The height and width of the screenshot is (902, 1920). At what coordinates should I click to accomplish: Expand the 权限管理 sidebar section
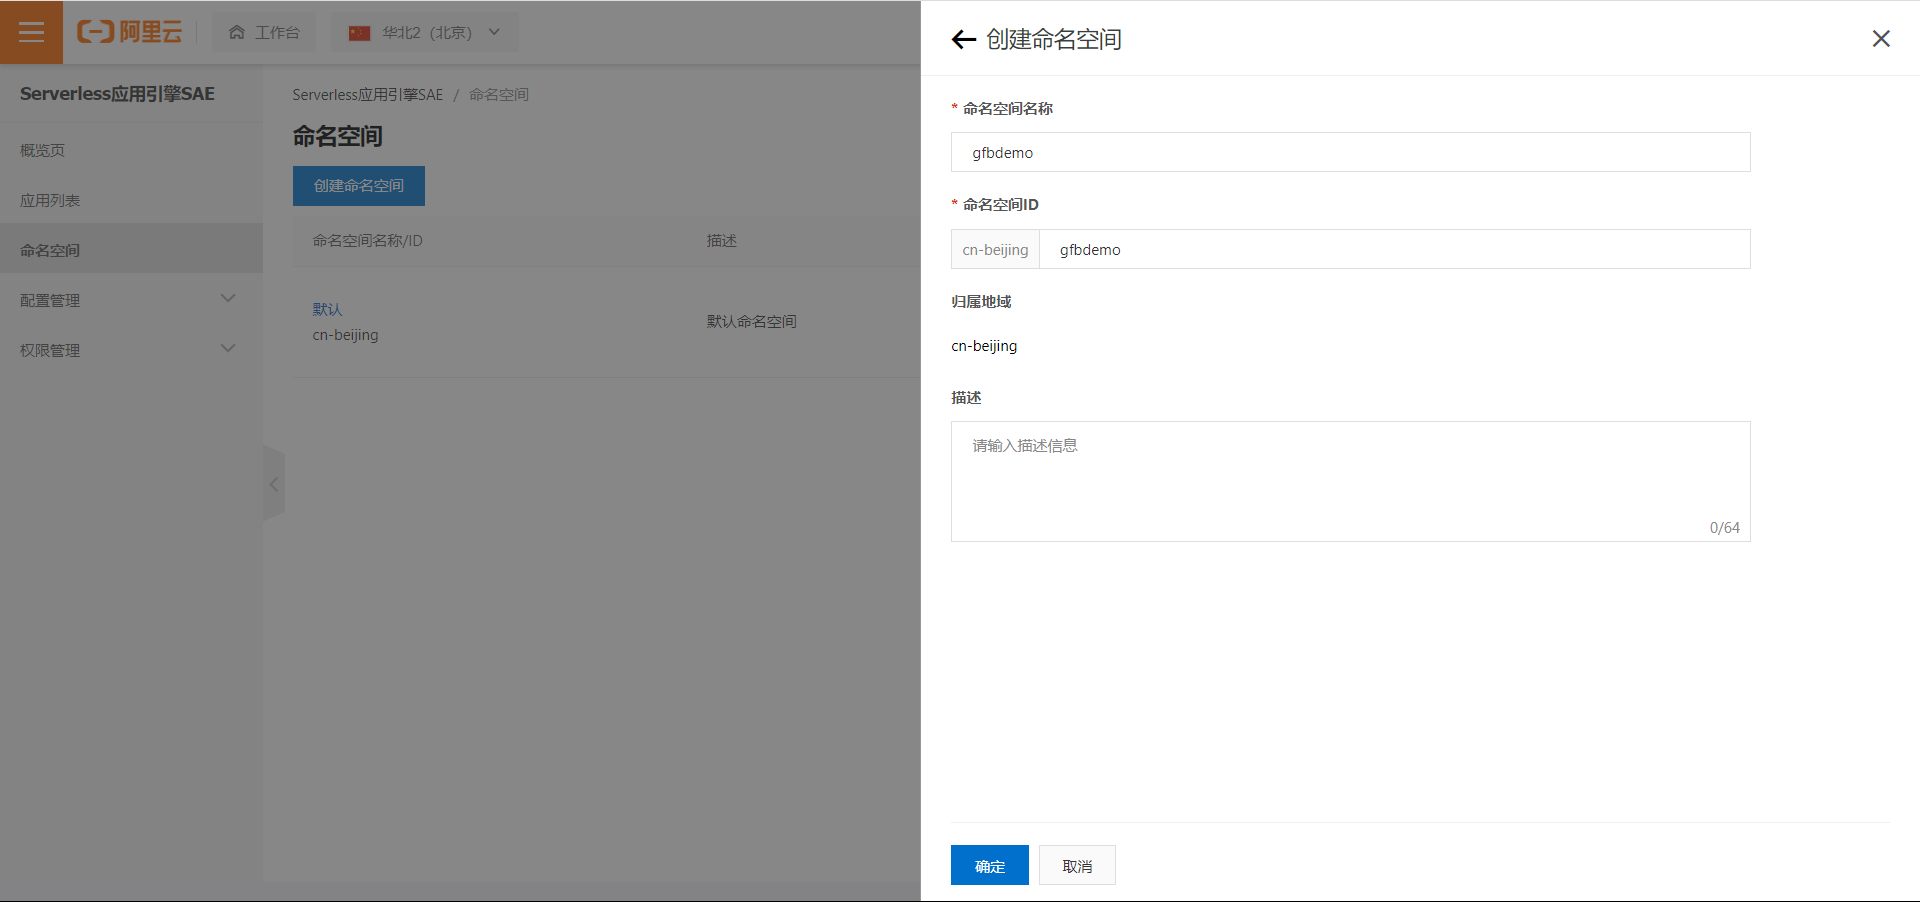click(130, 349)
